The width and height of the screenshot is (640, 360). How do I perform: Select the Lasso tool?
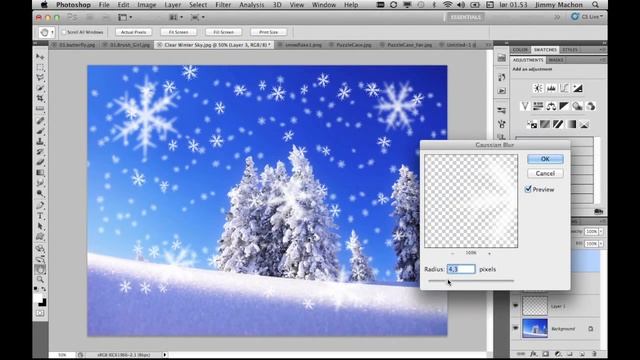[x=40, y=78]
